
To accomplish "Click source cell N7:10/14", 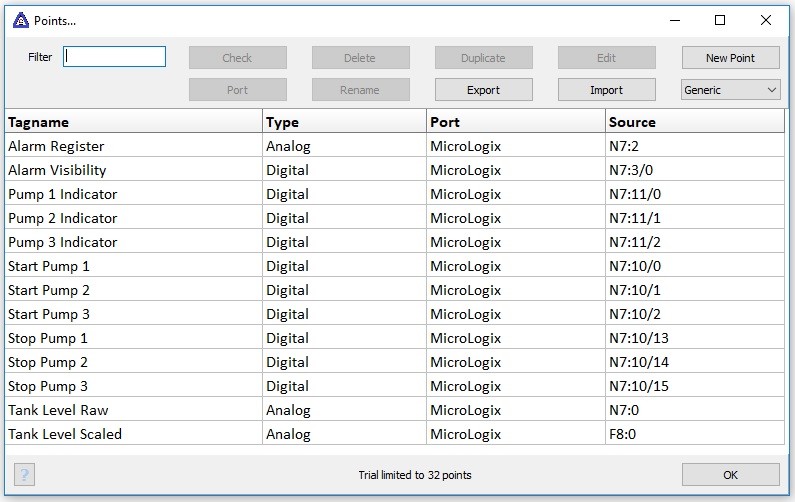I will pyautogui.click(x=695, y=362).
